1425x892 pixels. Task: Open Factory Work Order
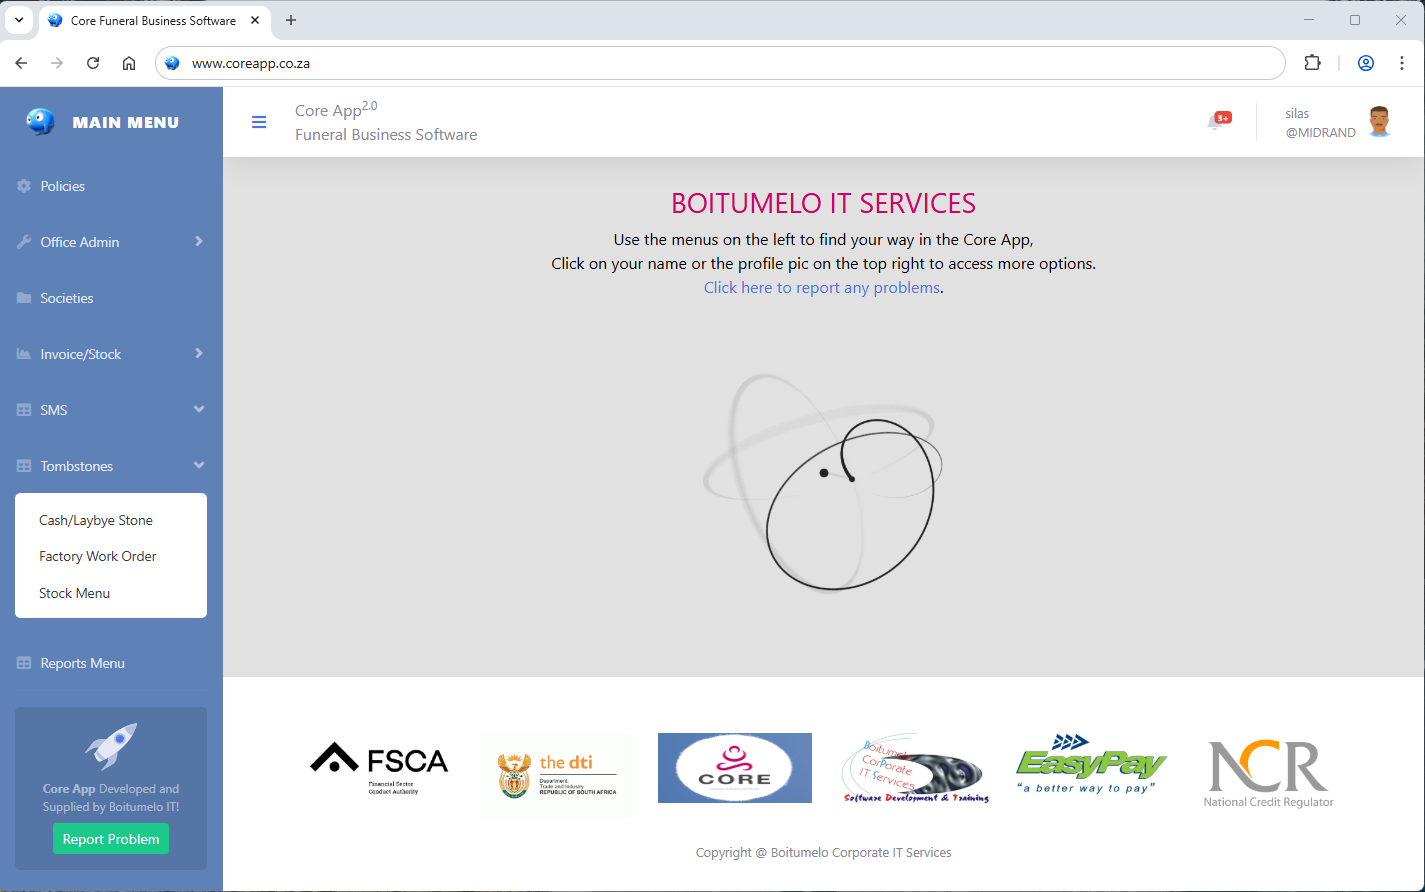point(98,556)
